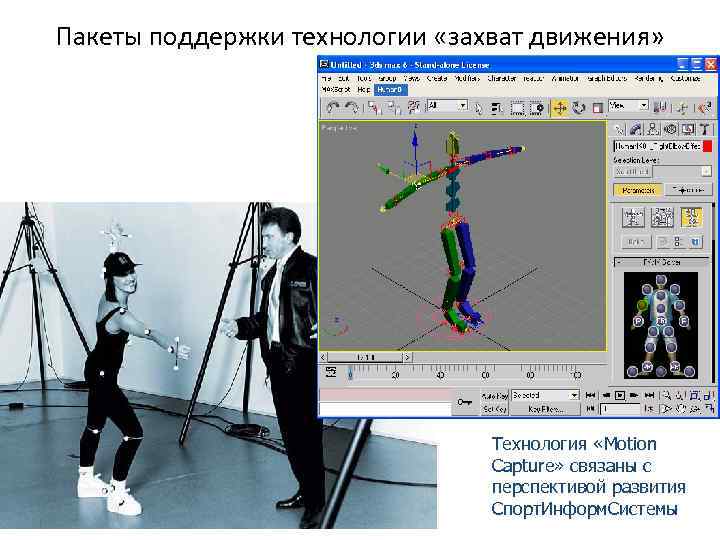
Task: Open the Selection Level dropdown arrow
Action: pos(706,172)
